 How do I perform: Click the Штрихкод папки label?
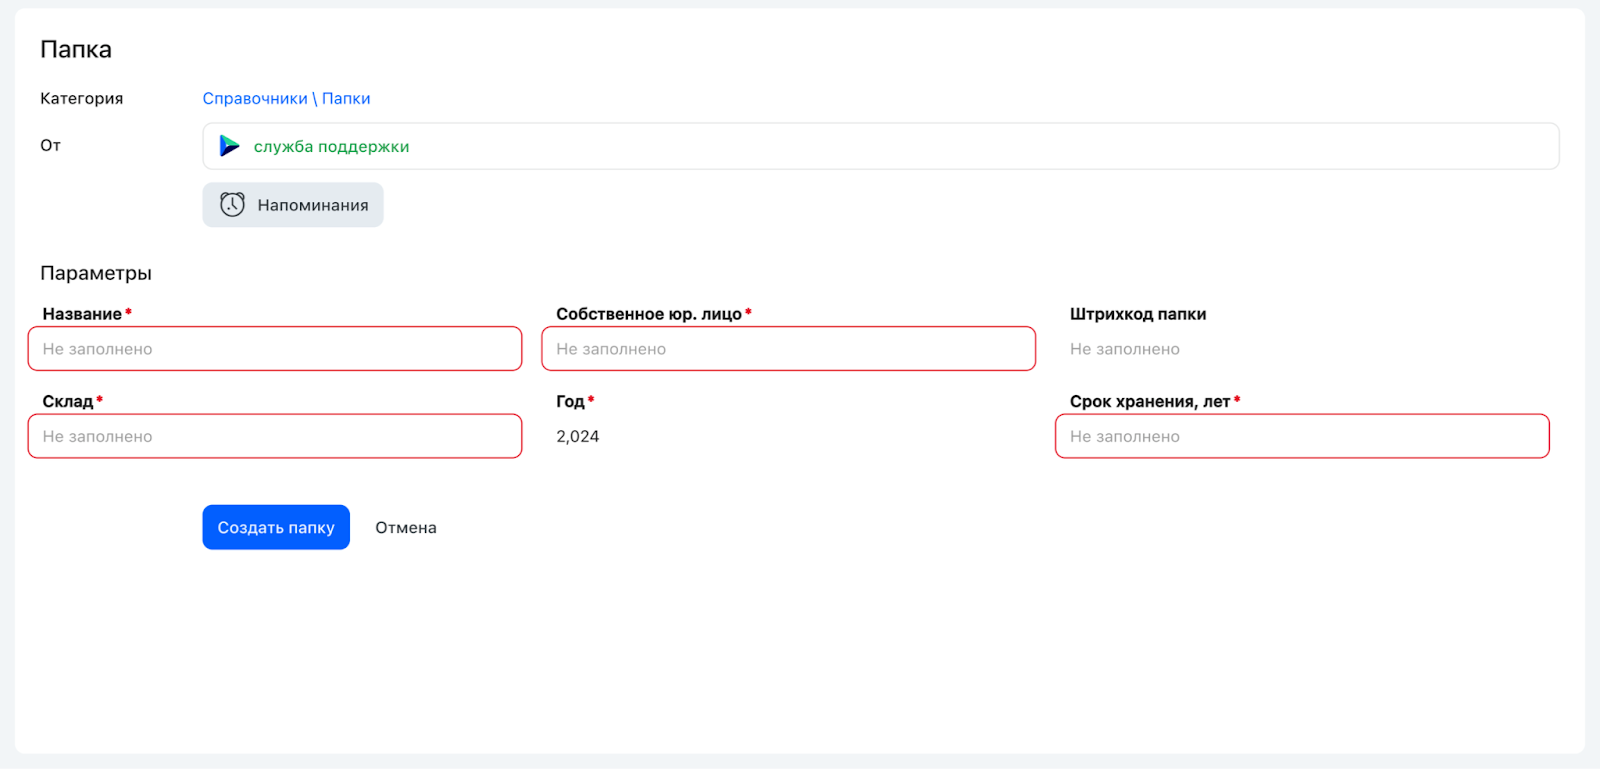click(x=1138, y=314)
